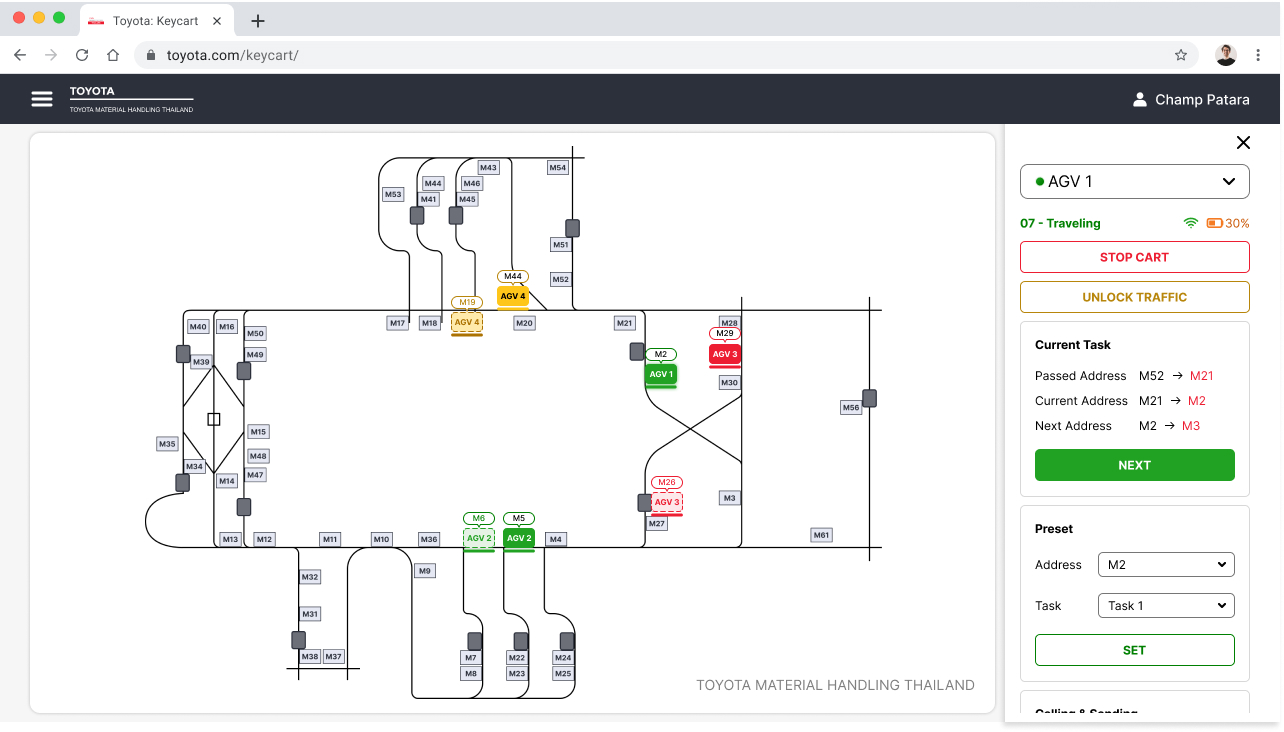Image resolution: width=1284 pixels, height=732 pixels.
Task: Click the Champ Patara user account icon
Action: (x=1140, y=99)
